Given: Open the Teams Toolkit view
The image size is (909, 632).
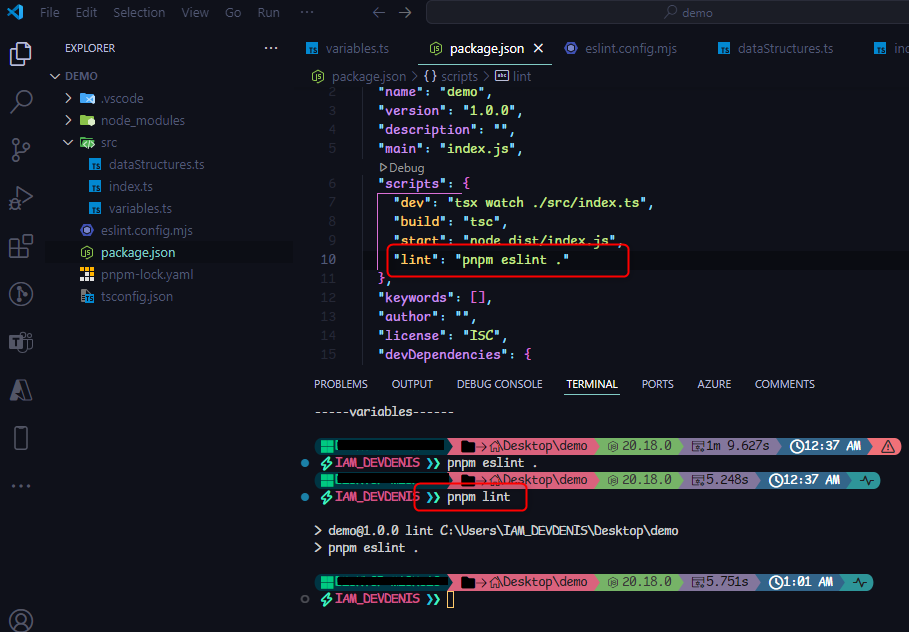Looking at the screenshot, I should pos(21,342).
